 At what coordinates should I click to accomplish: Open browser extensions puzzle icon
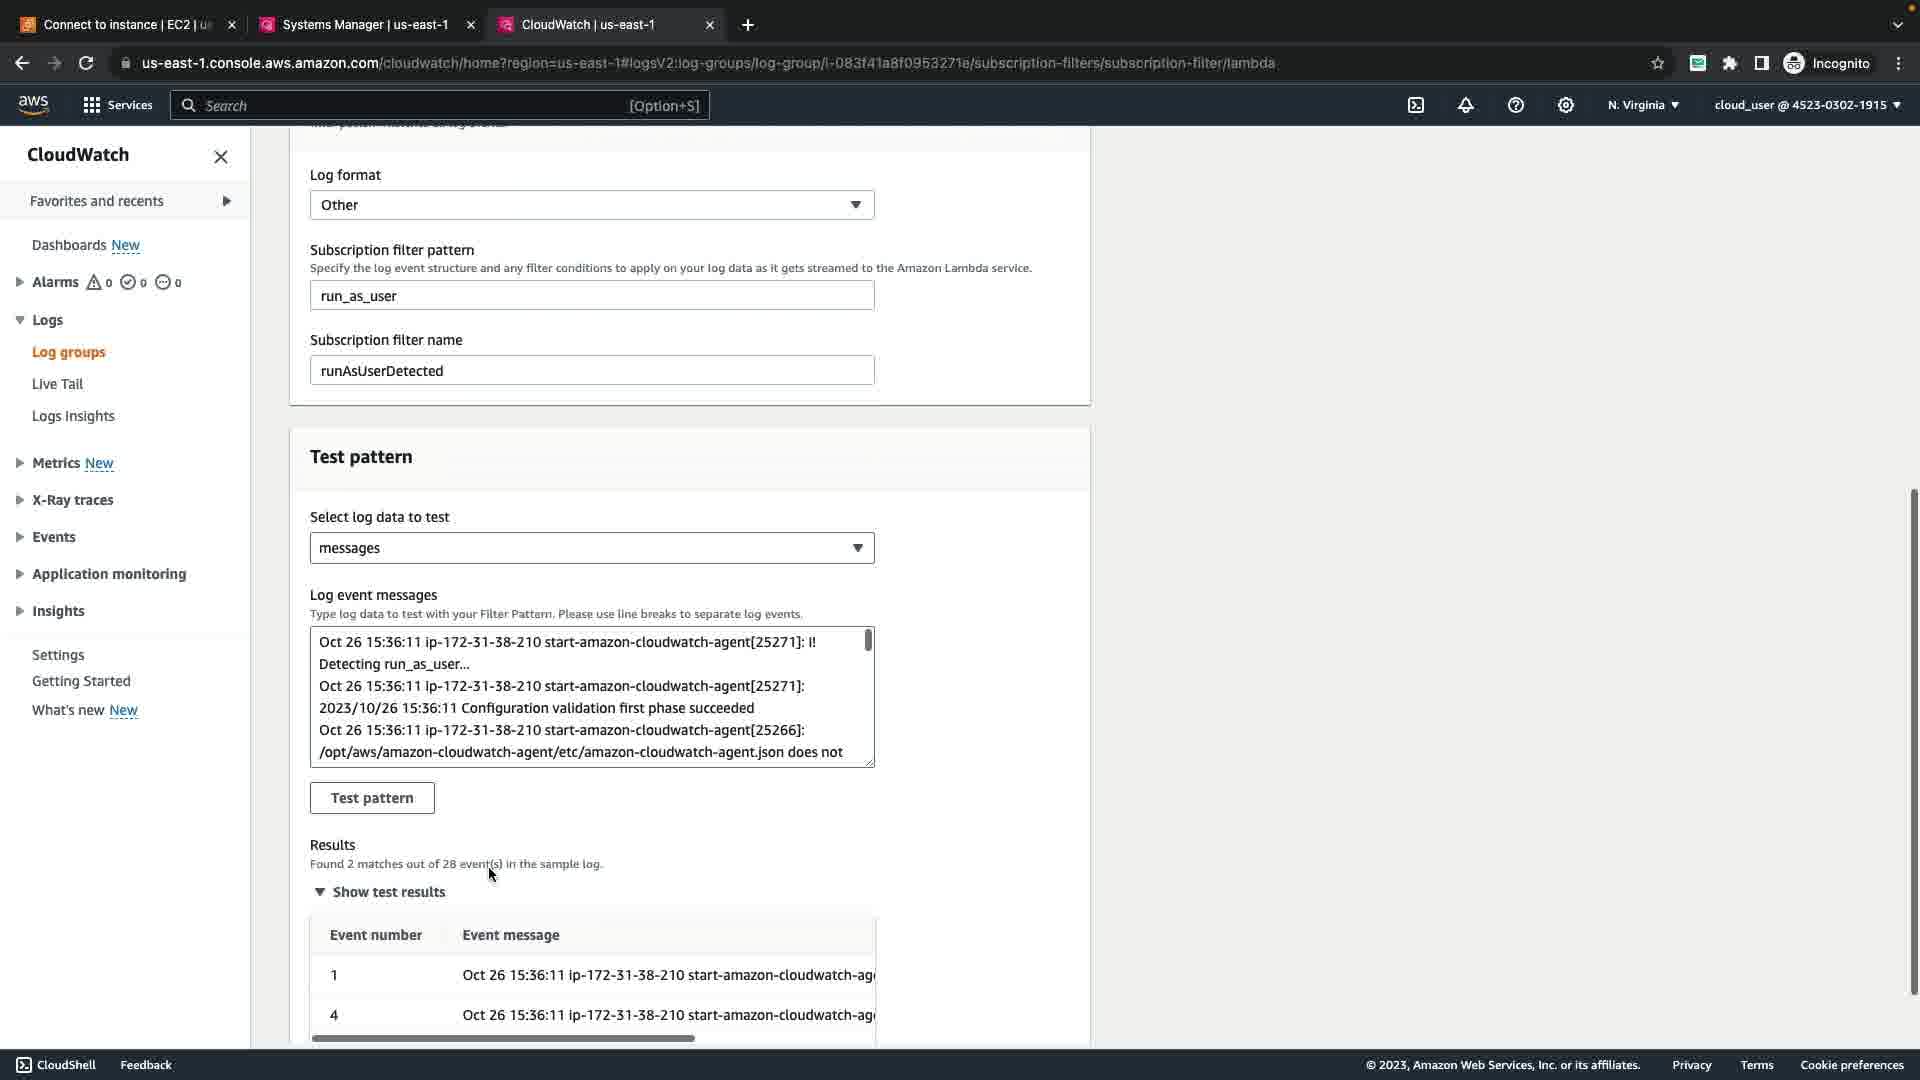pos(1730,63)
